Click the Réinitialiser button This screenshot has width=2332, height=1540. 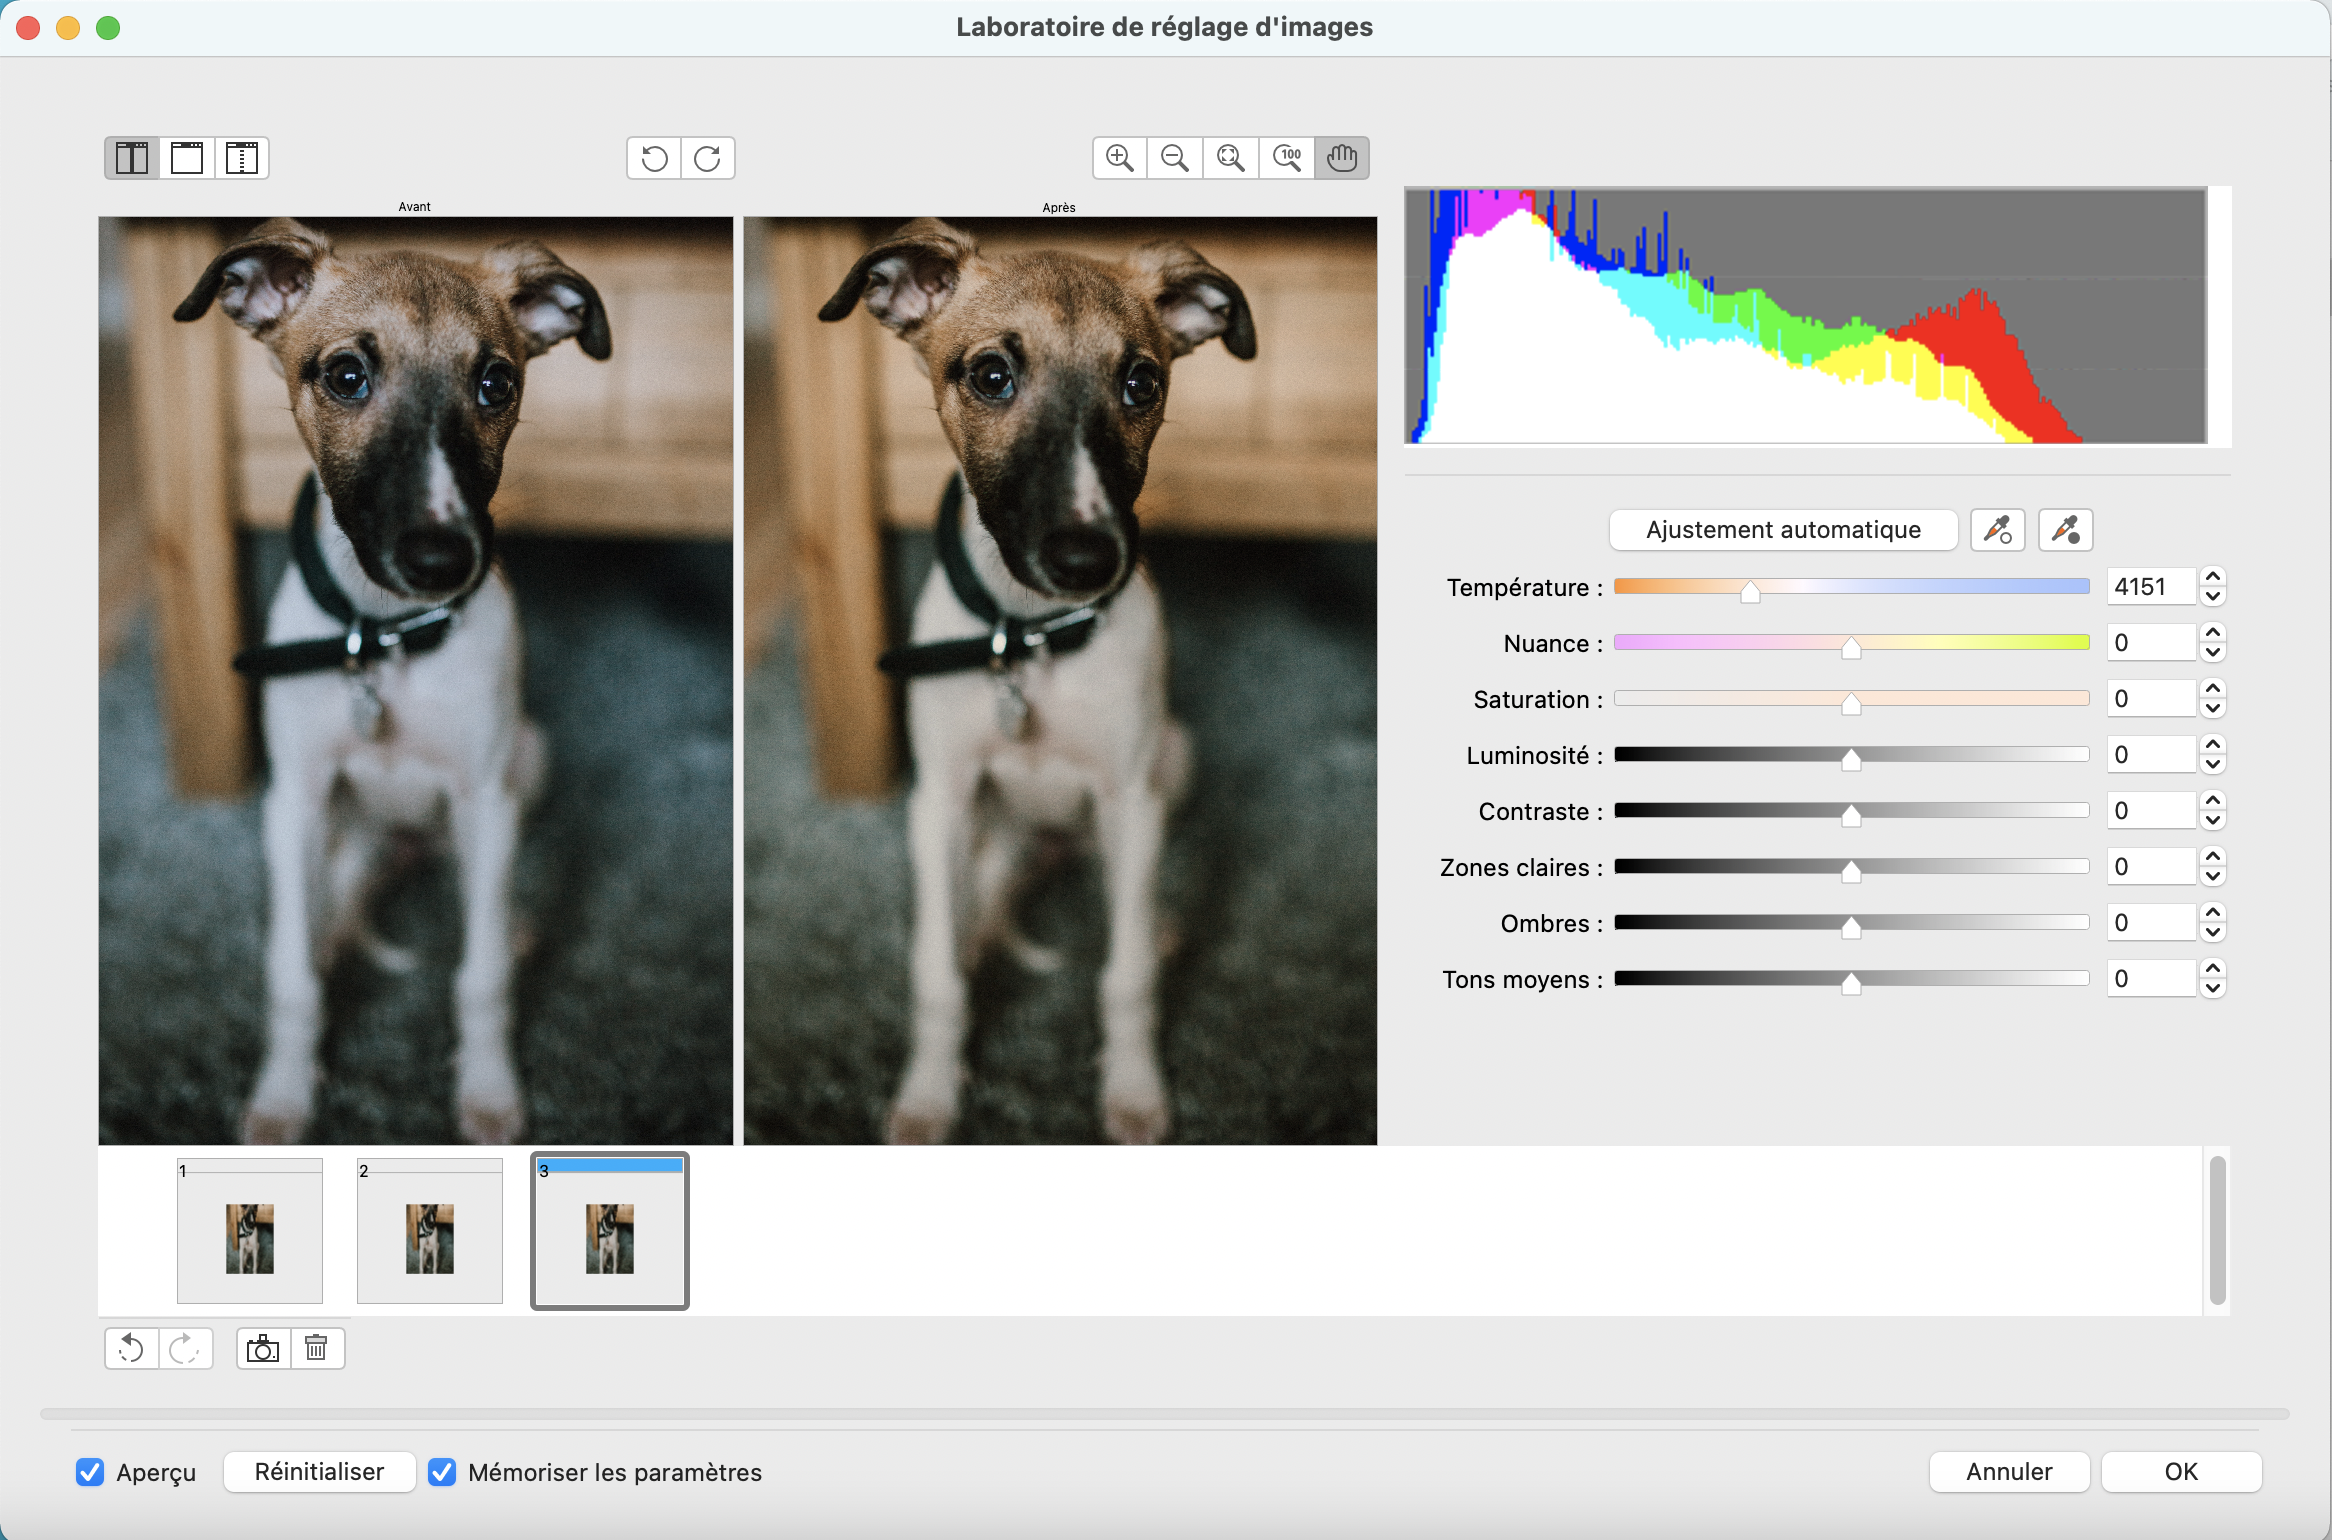click(319, 1471)
